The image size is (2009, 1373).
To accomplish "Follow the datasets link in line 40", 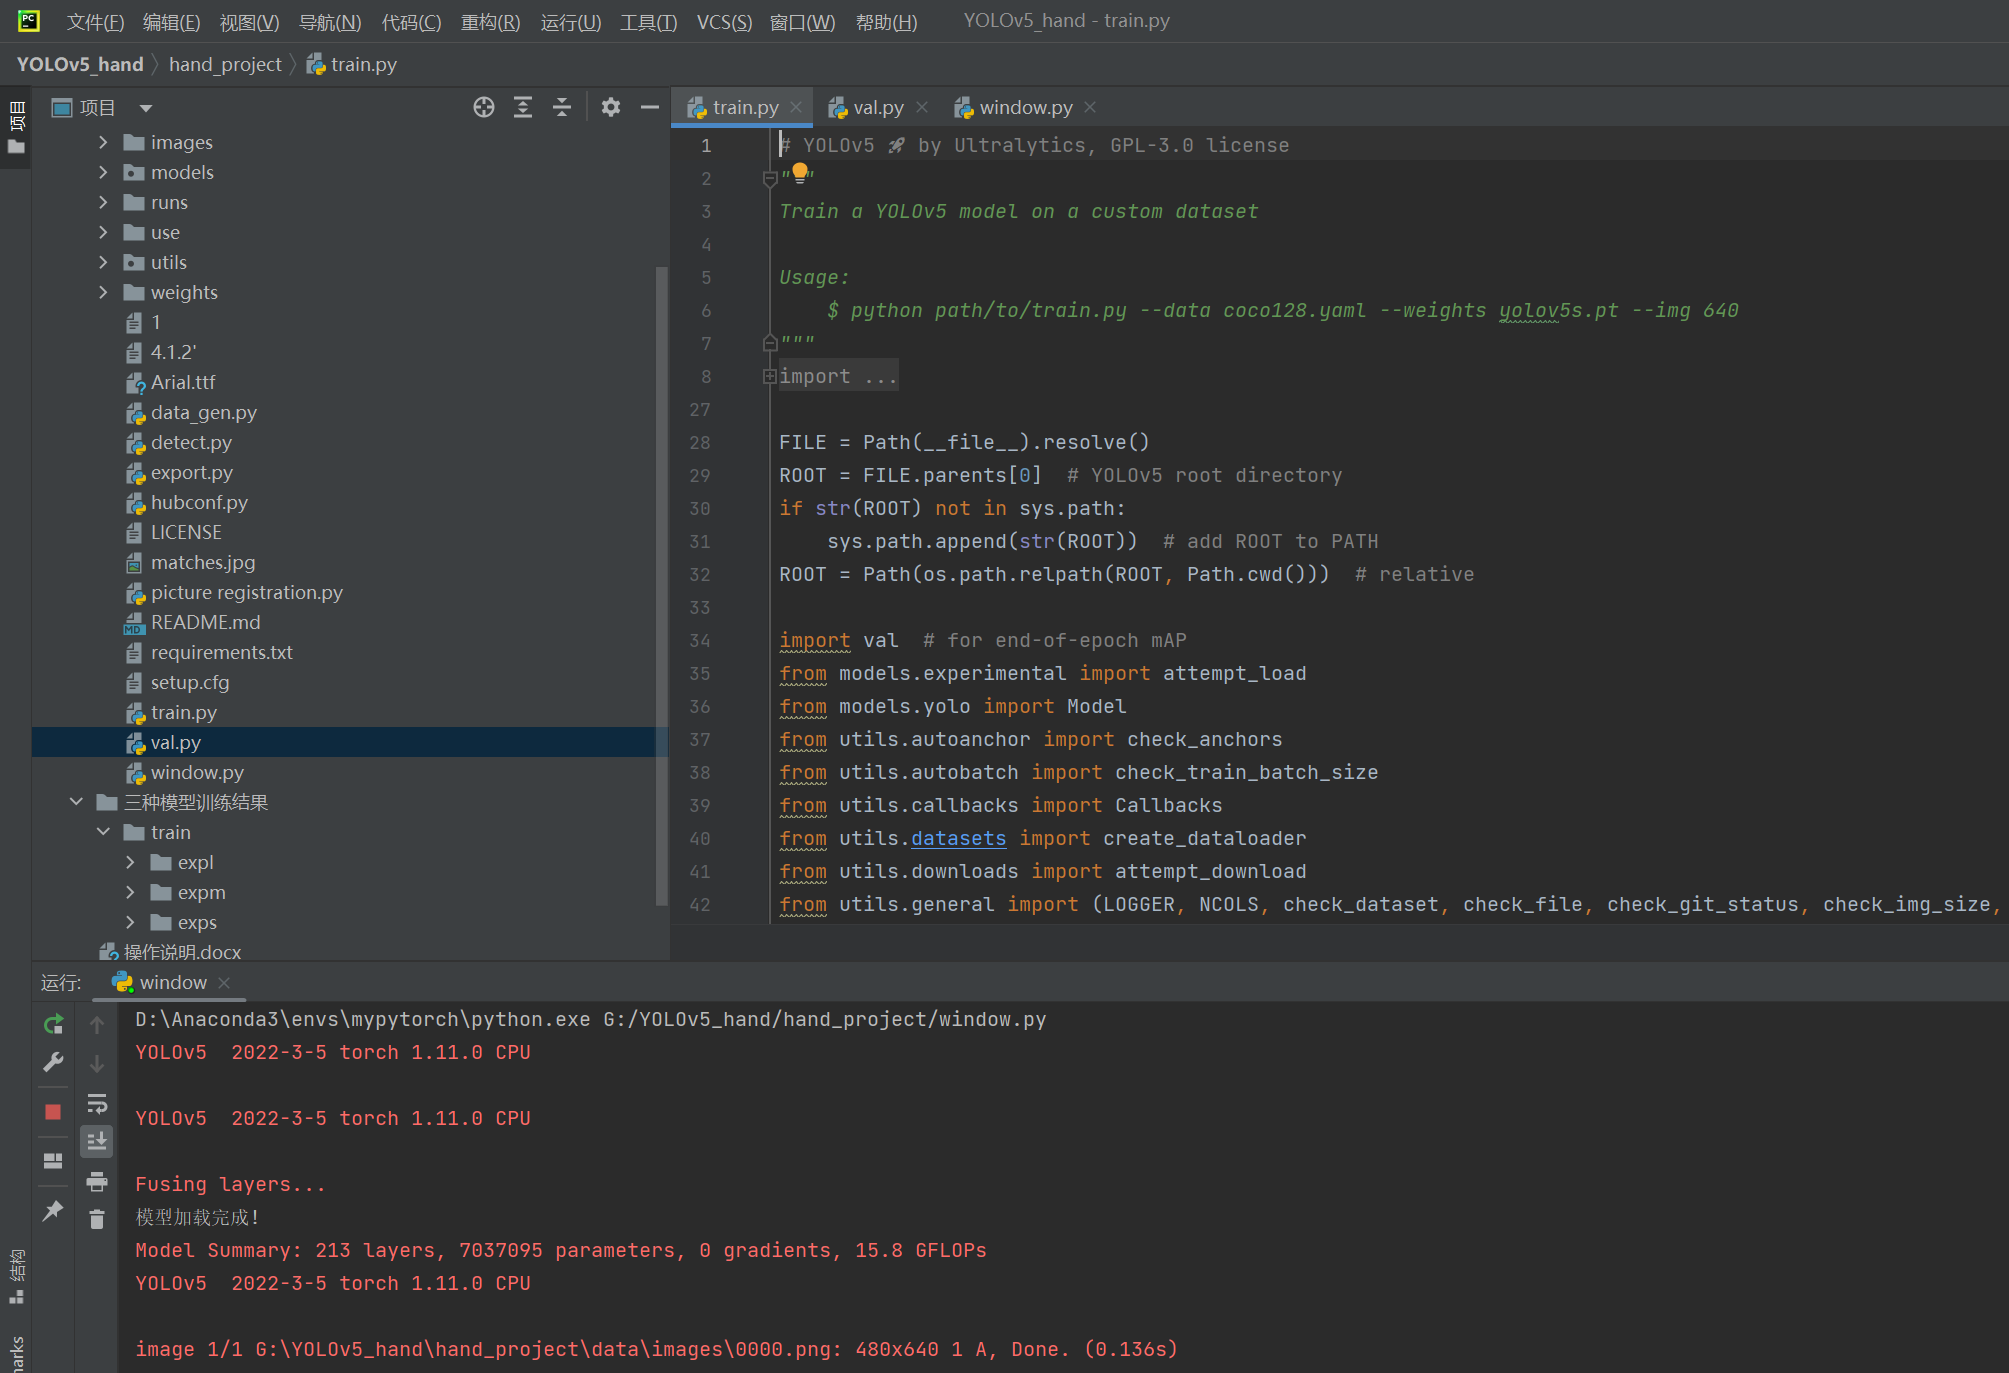I will coord(958,838).
